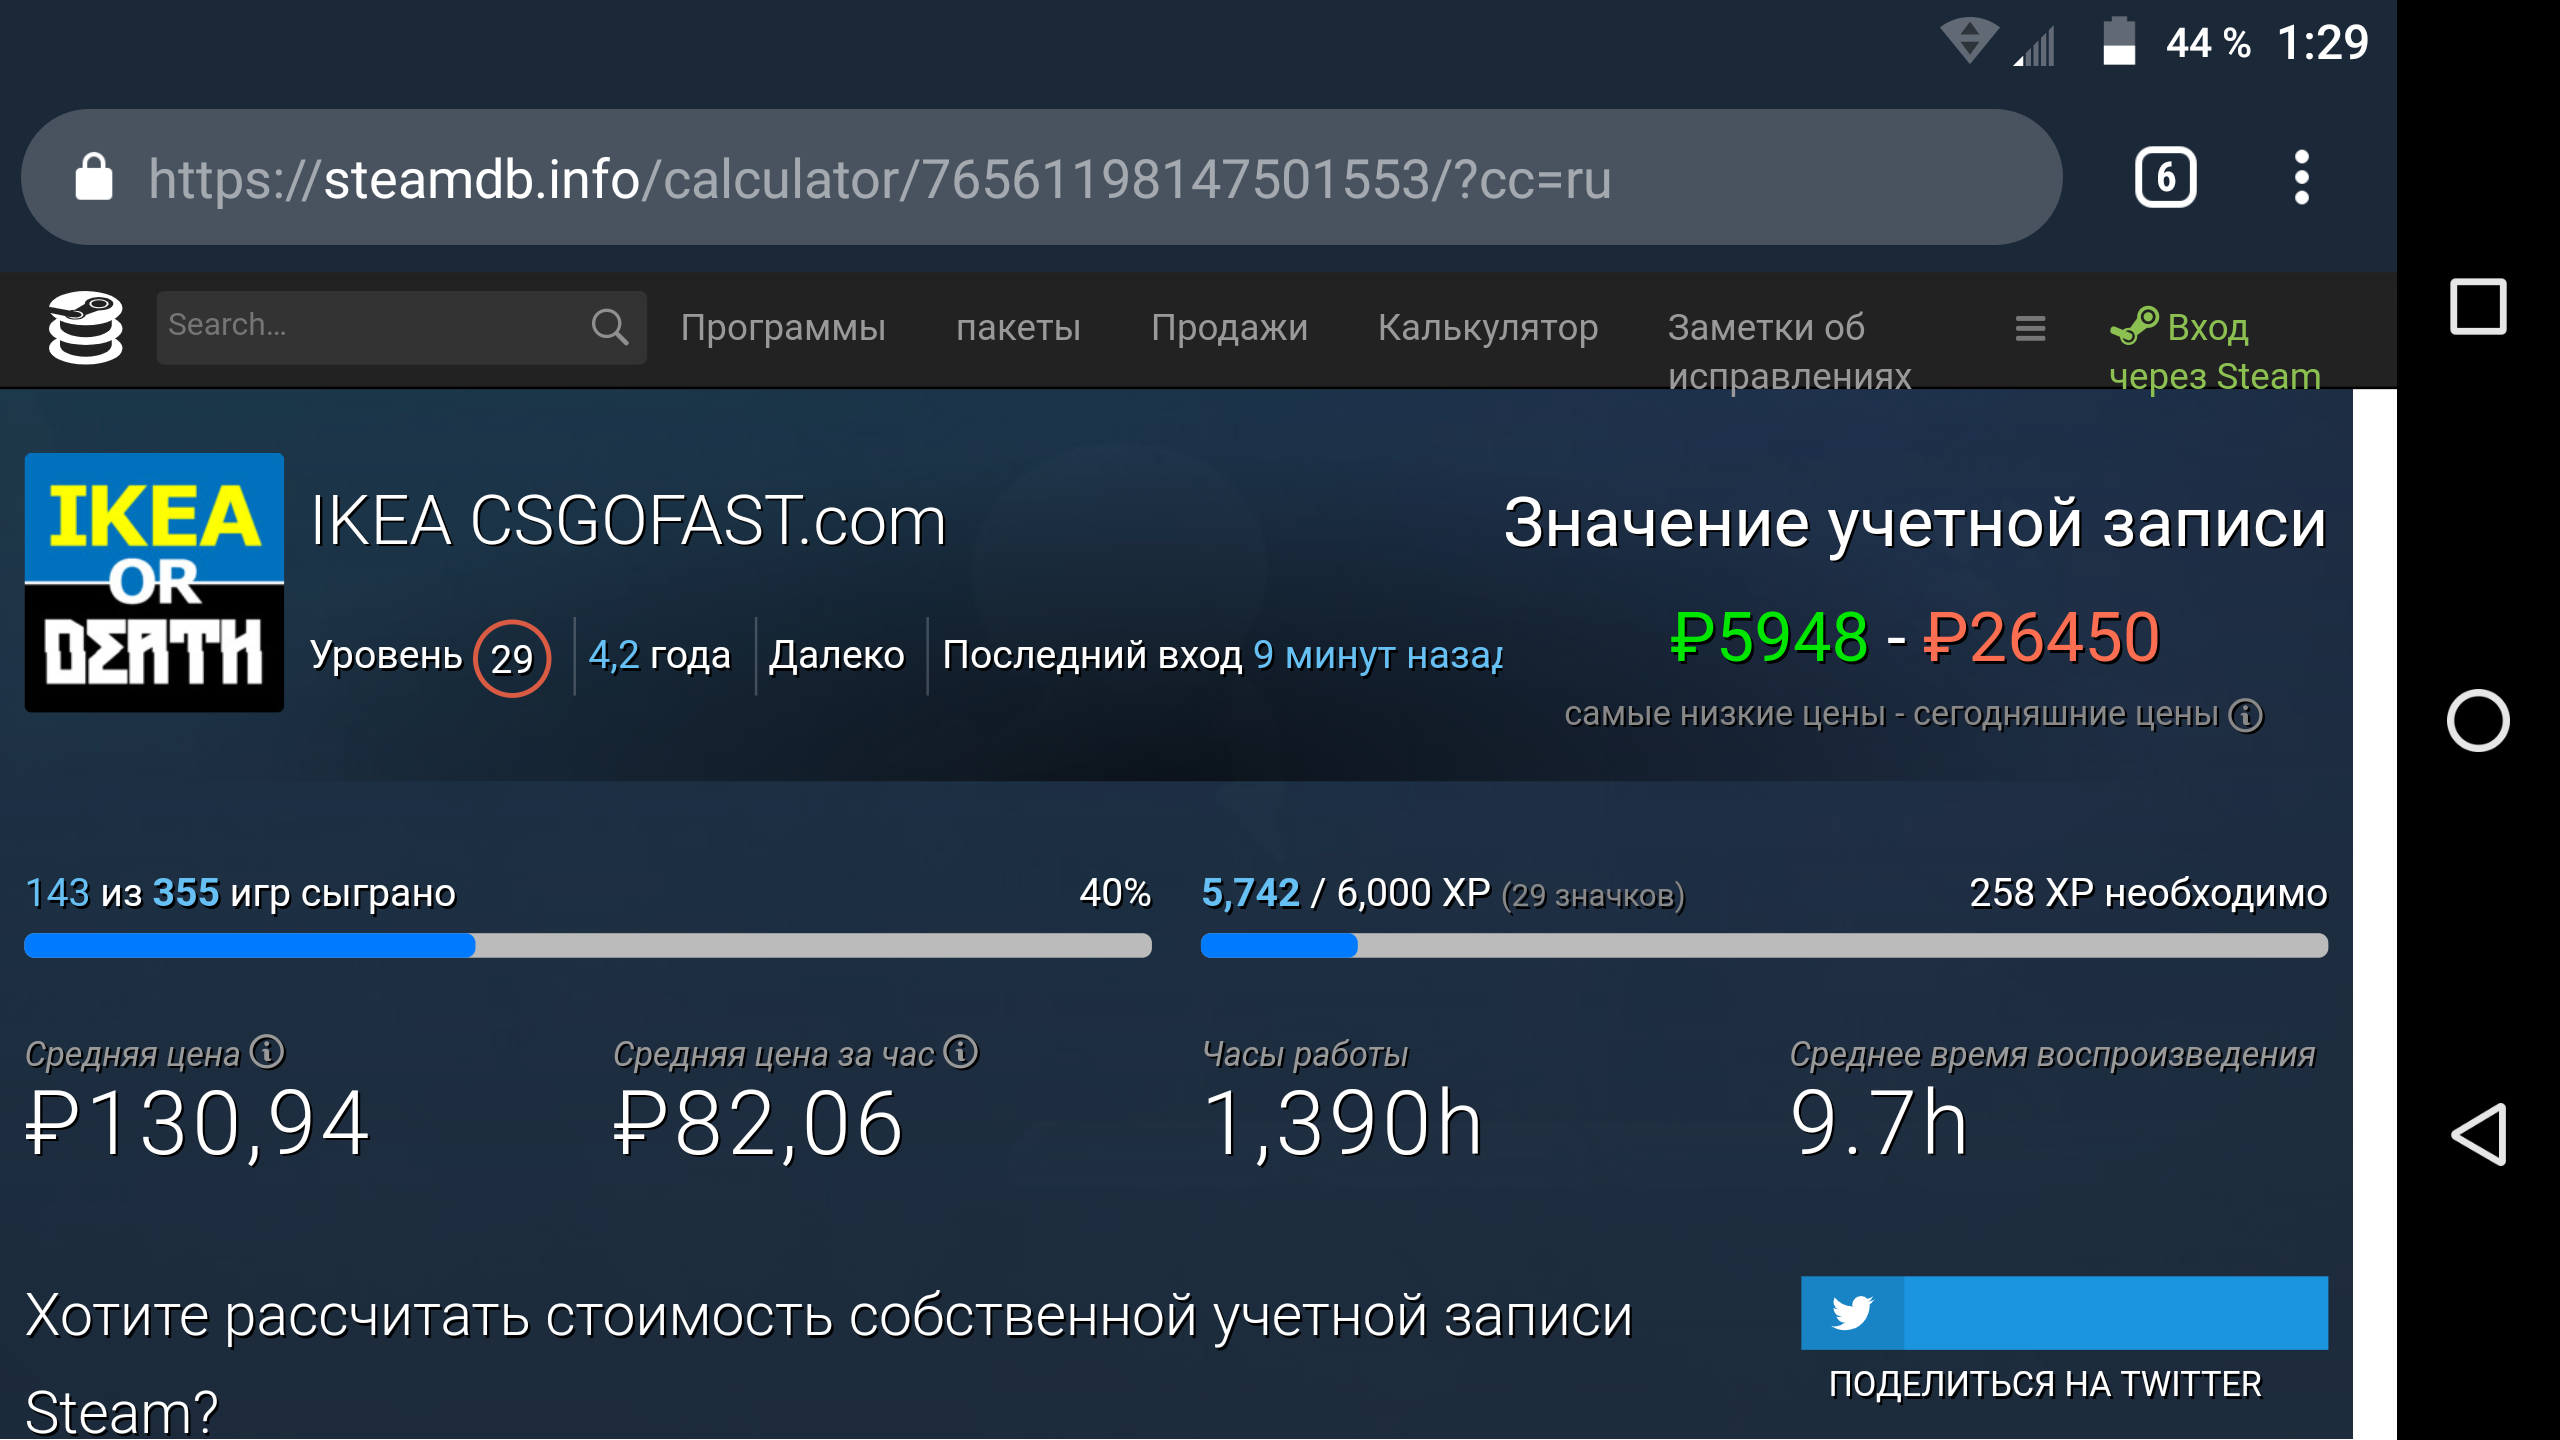This screenshot has height=1440, width=2560.
Task: Tap the Twitter bird icon
Action: (1852, 1312)
